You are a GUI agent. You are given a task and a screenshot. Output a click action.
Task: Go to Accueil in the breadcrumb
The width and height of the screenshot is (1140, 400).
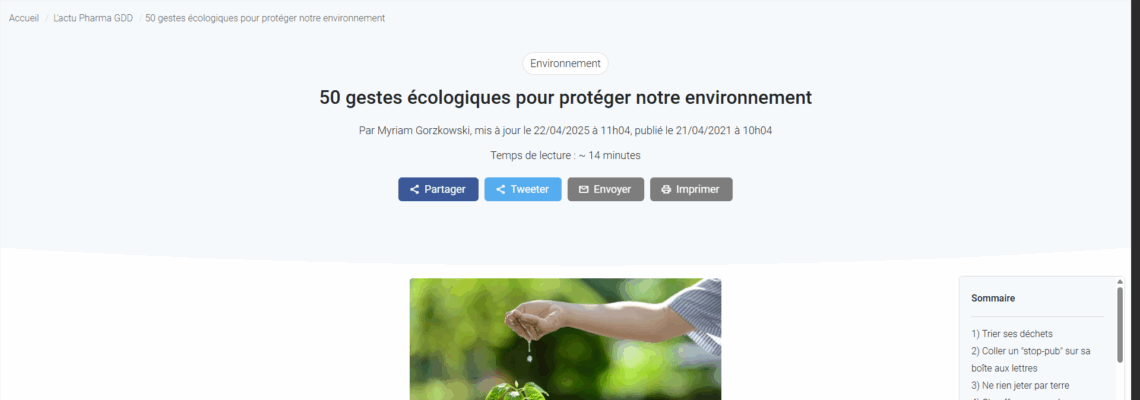[x=24, y=18]
